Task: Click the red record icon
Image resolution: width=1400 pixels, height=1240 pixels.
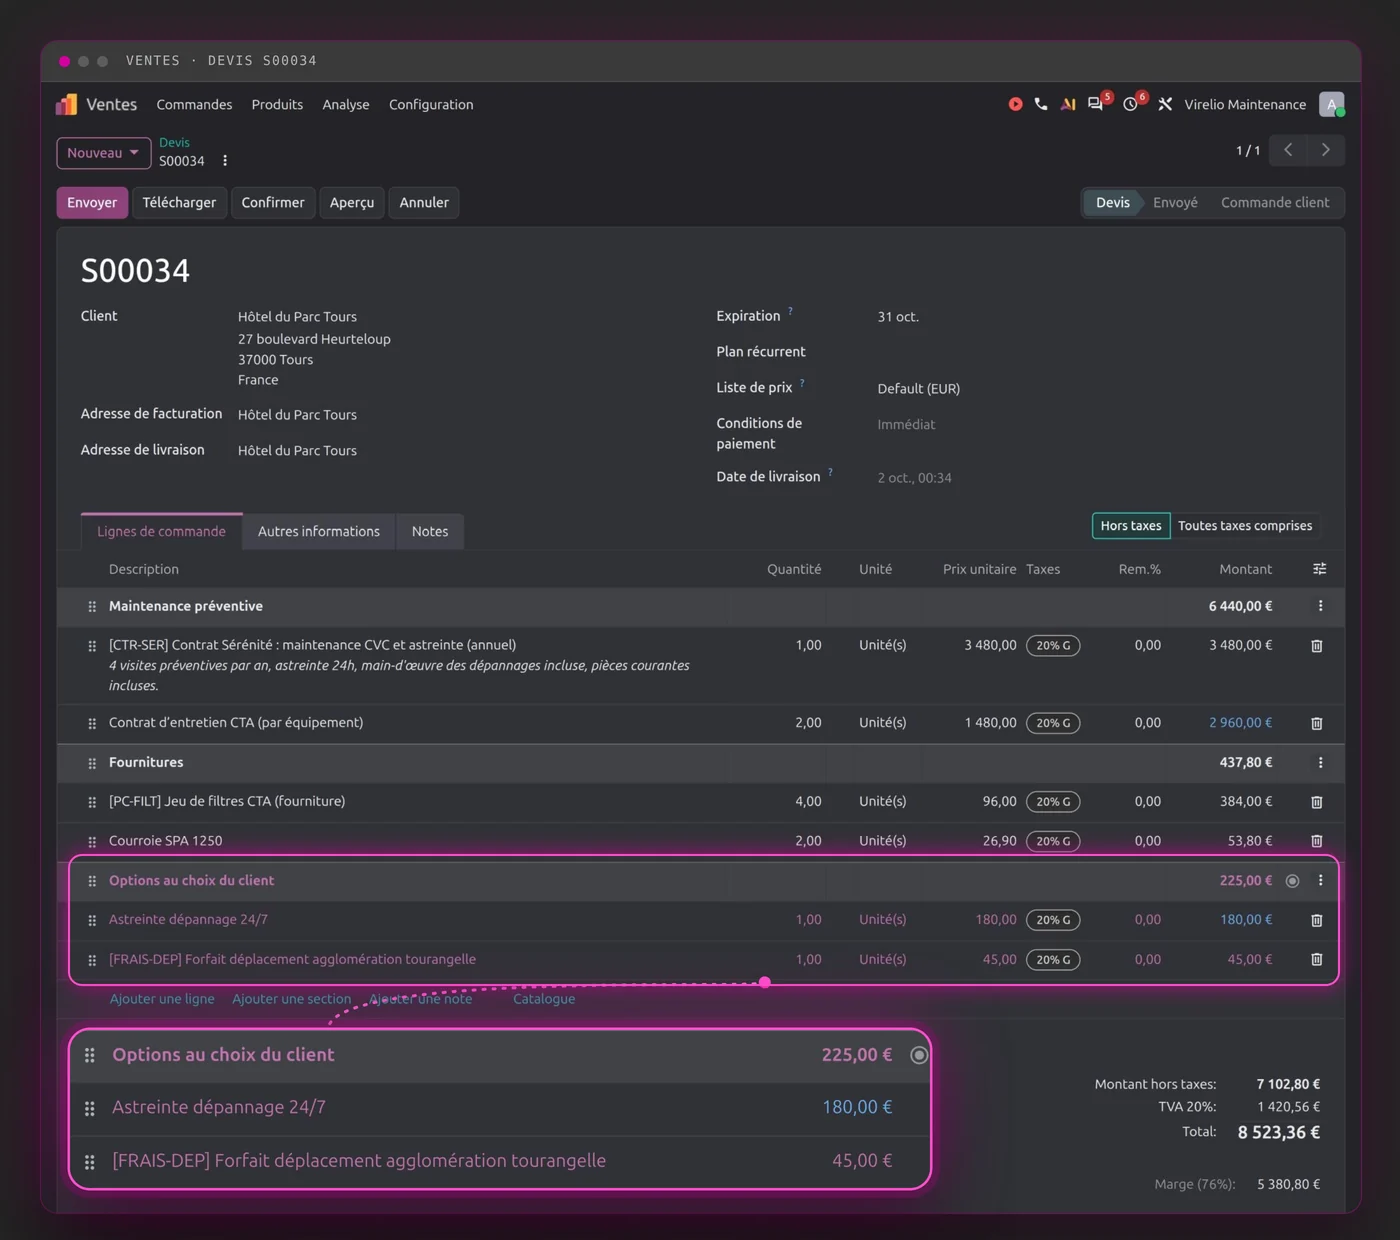Action: pos(1015,104)
